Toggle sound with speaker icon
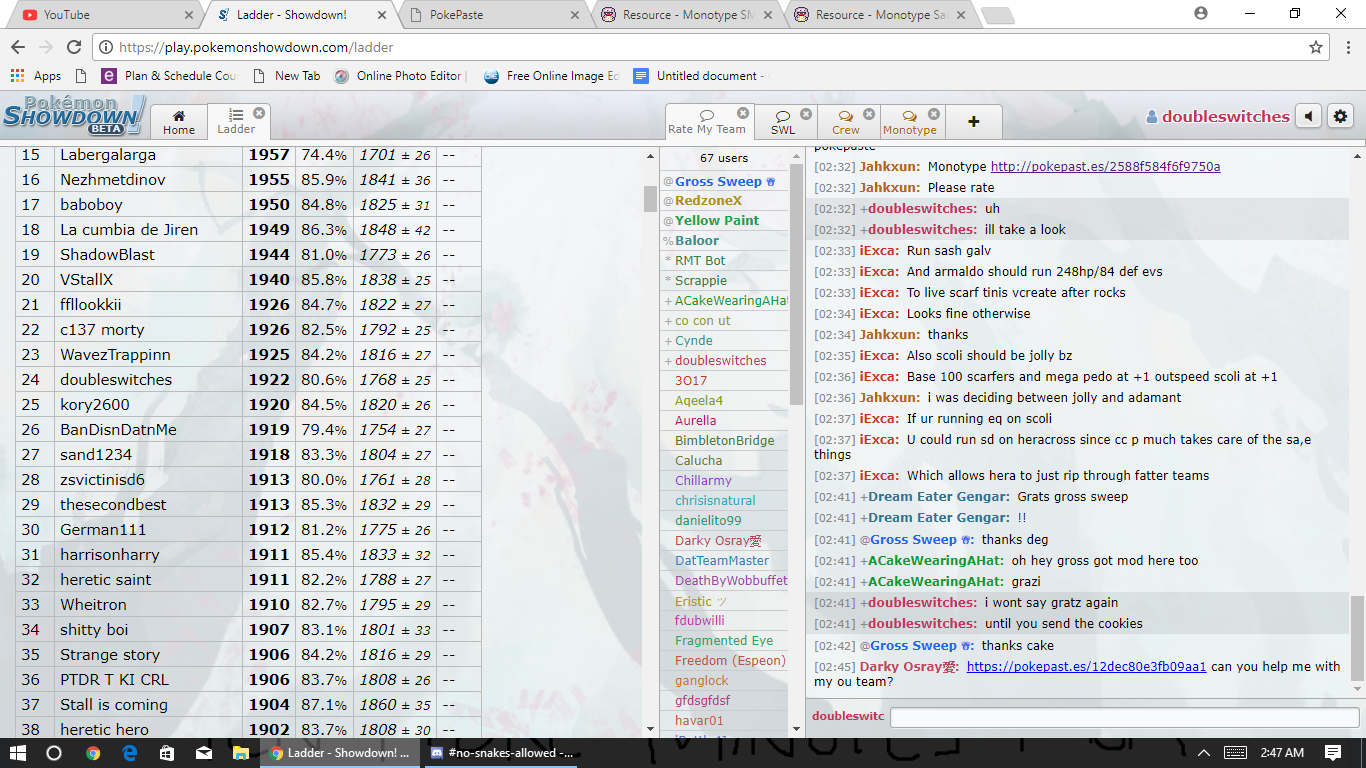The height and width of the screenshot is (768, 1366). pos(1308,116)
